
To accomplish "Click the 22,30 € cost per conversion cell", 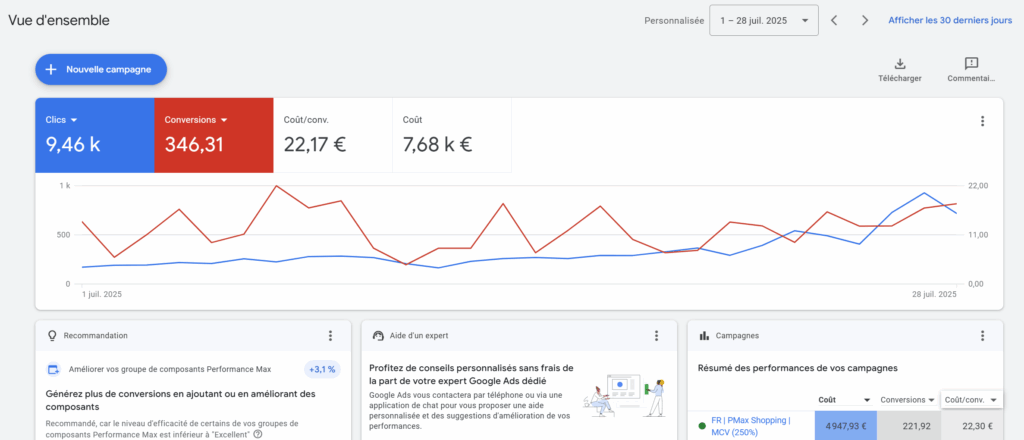I will coord(972,426).
